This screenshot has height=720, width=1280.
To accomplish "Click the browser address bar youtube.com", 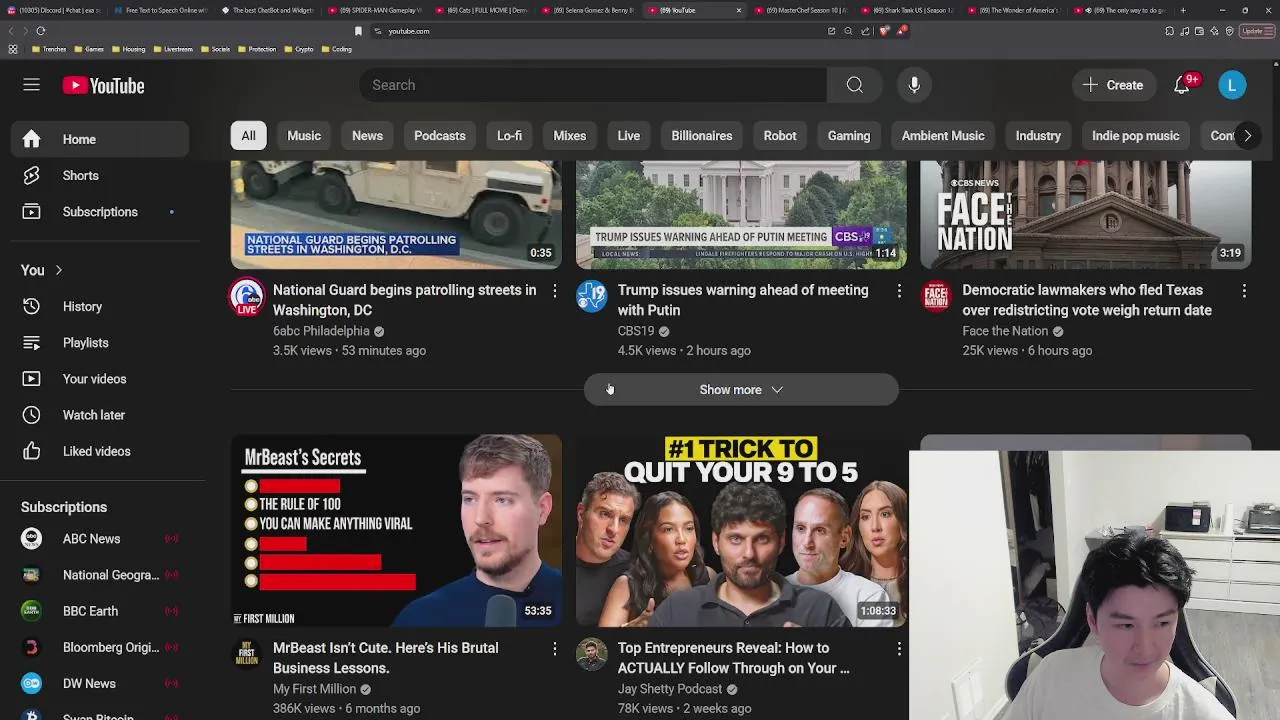I will 408,31.
